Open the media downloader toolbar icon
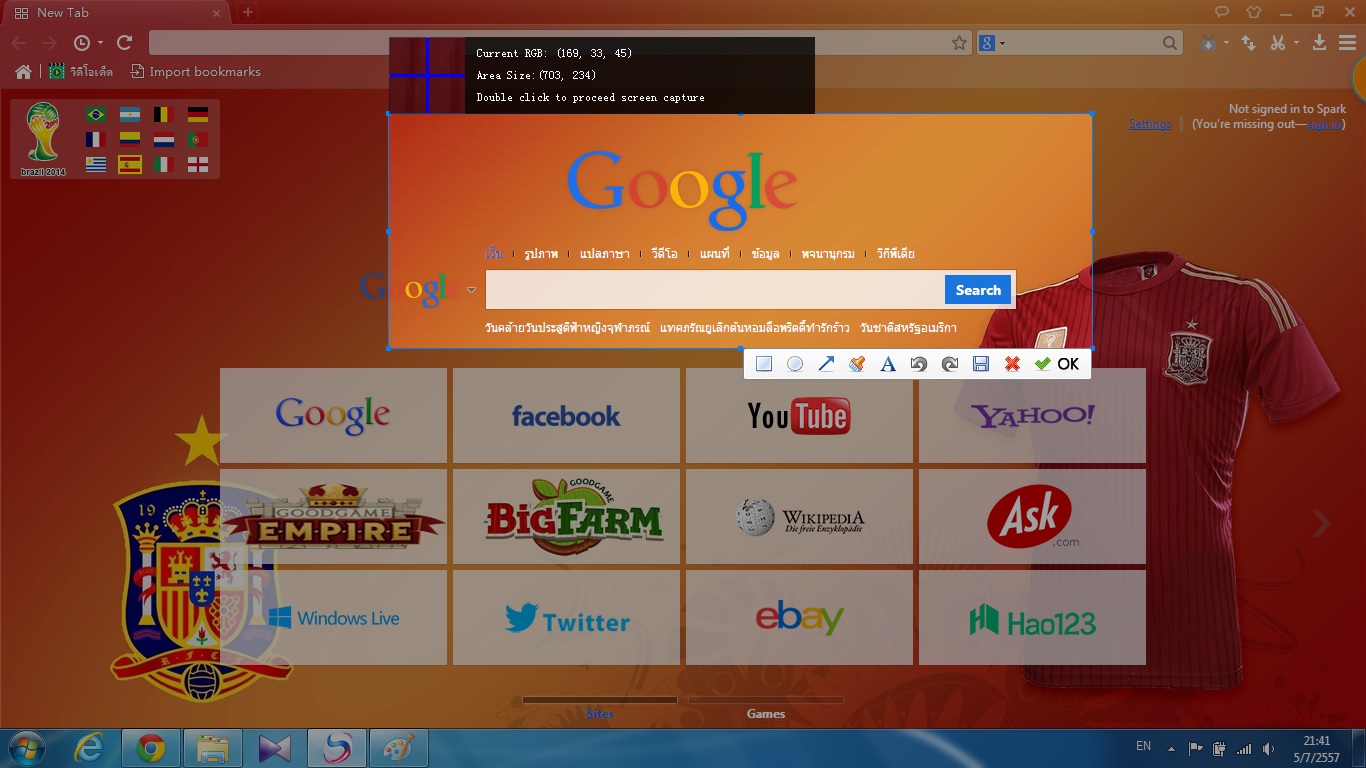1366x768 pixels. point(1209,43)
